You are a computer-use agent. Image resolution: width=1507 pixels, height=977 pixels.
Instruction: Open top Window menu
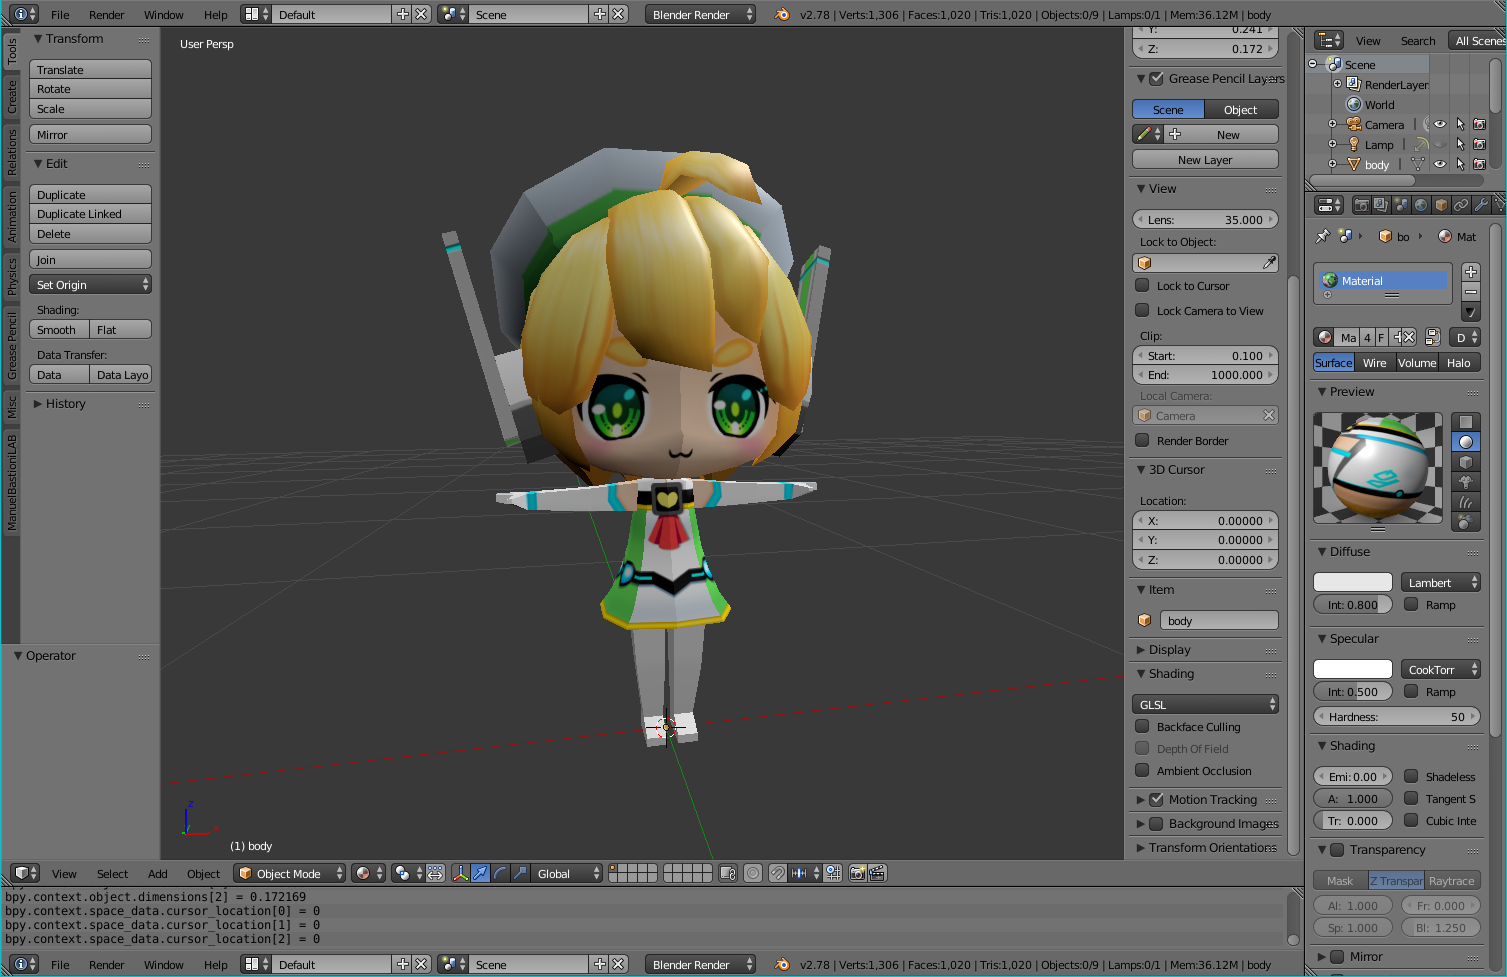[164, 15]
